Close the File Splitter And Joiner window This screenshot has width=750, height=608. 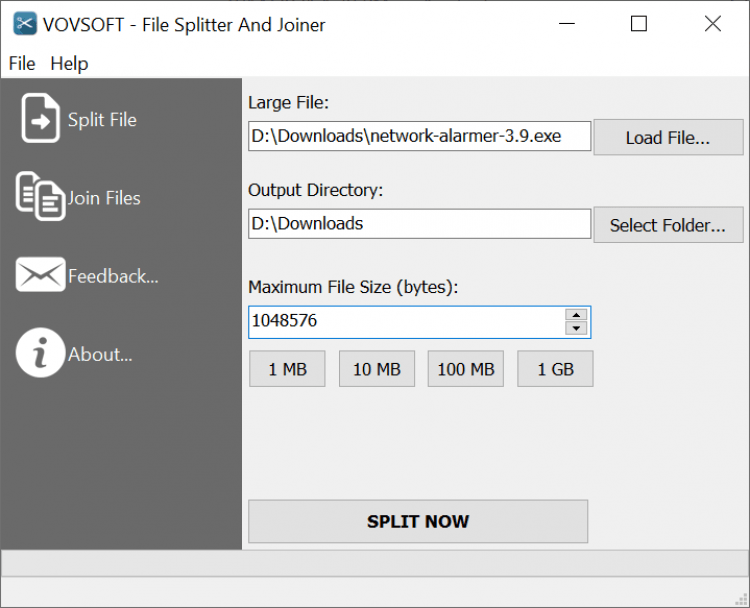[713, 23]
